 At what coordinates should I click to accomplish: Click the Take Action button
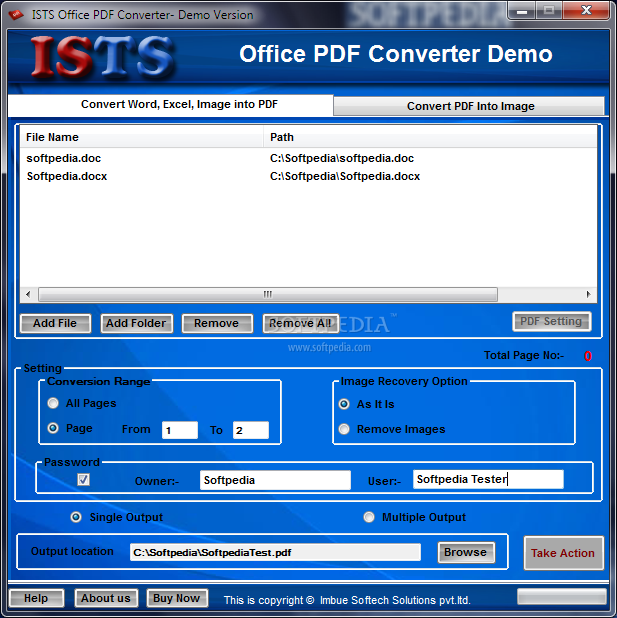coord(563,553)
